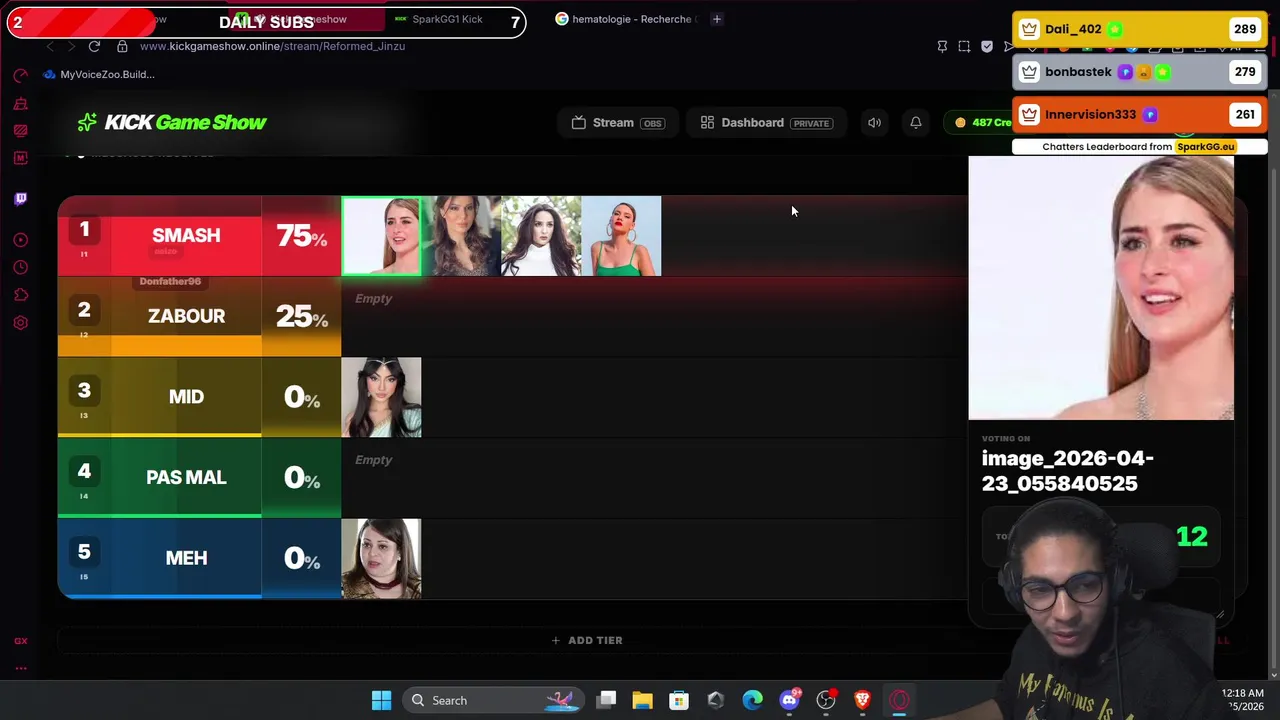Screen dimensions: 1280x720
Task: Launch Microsoft Edge from the taskbar
Action: click(x=752, y=700)
